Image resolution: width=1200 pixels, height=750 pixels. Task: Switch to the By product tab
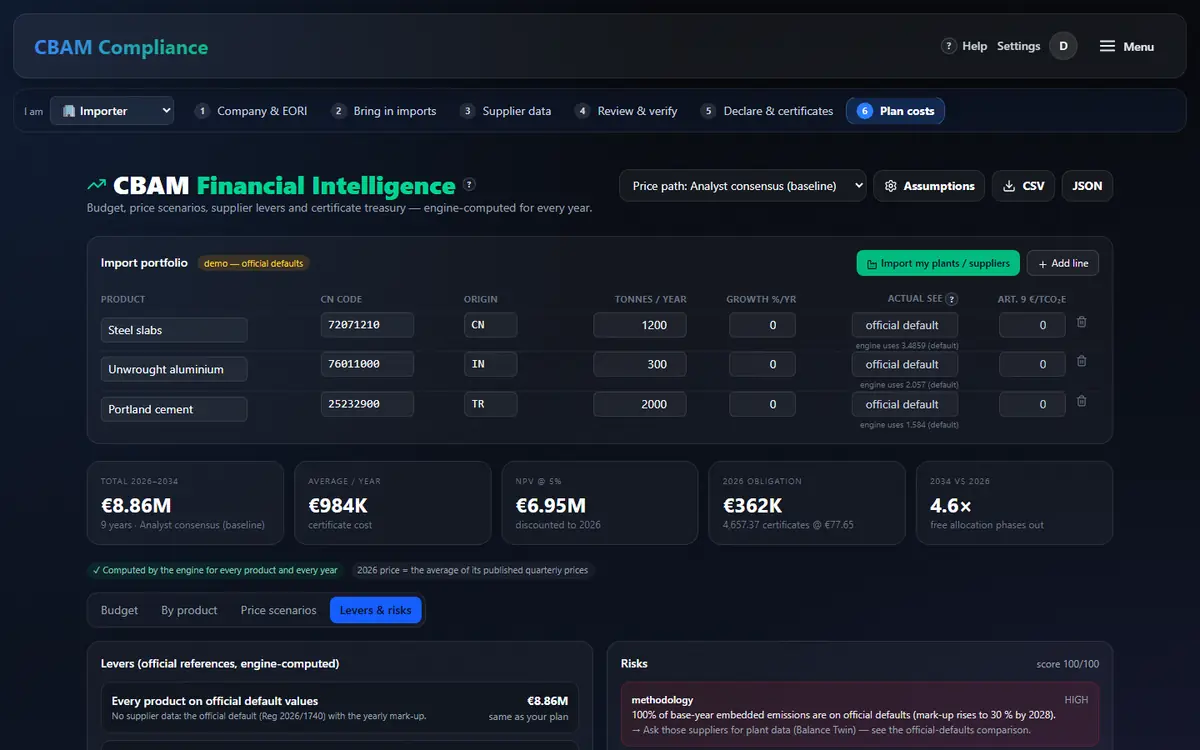[189, 610]
